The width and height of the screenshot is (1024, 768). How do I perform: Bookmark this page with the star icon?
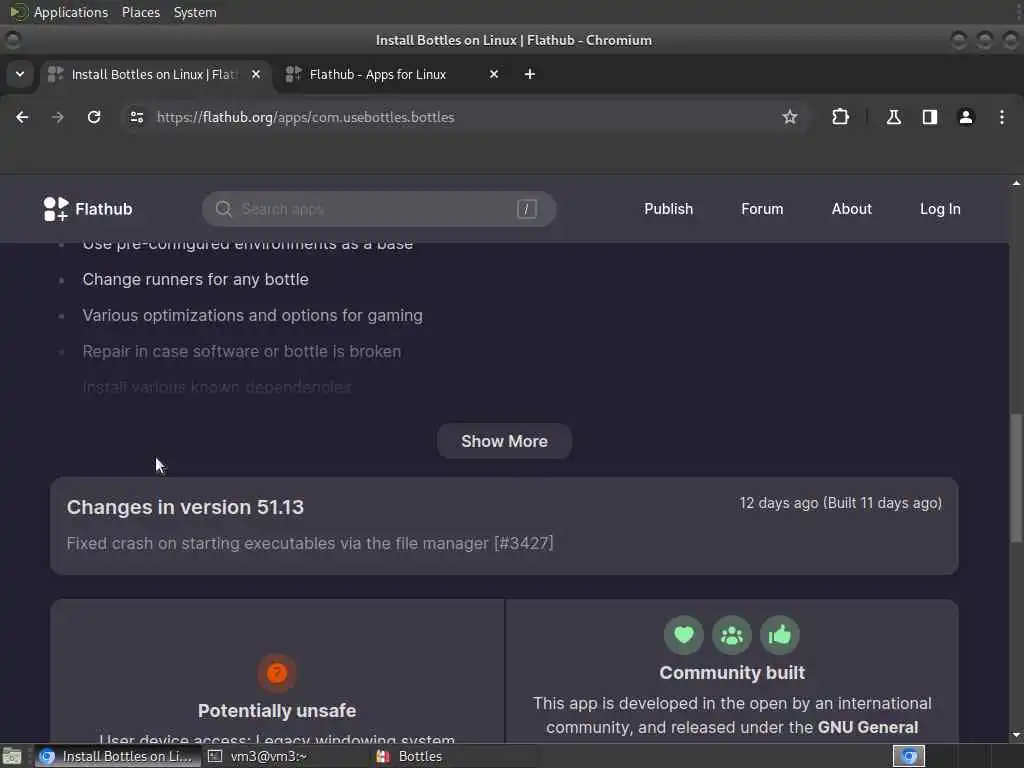coord(790,117)
